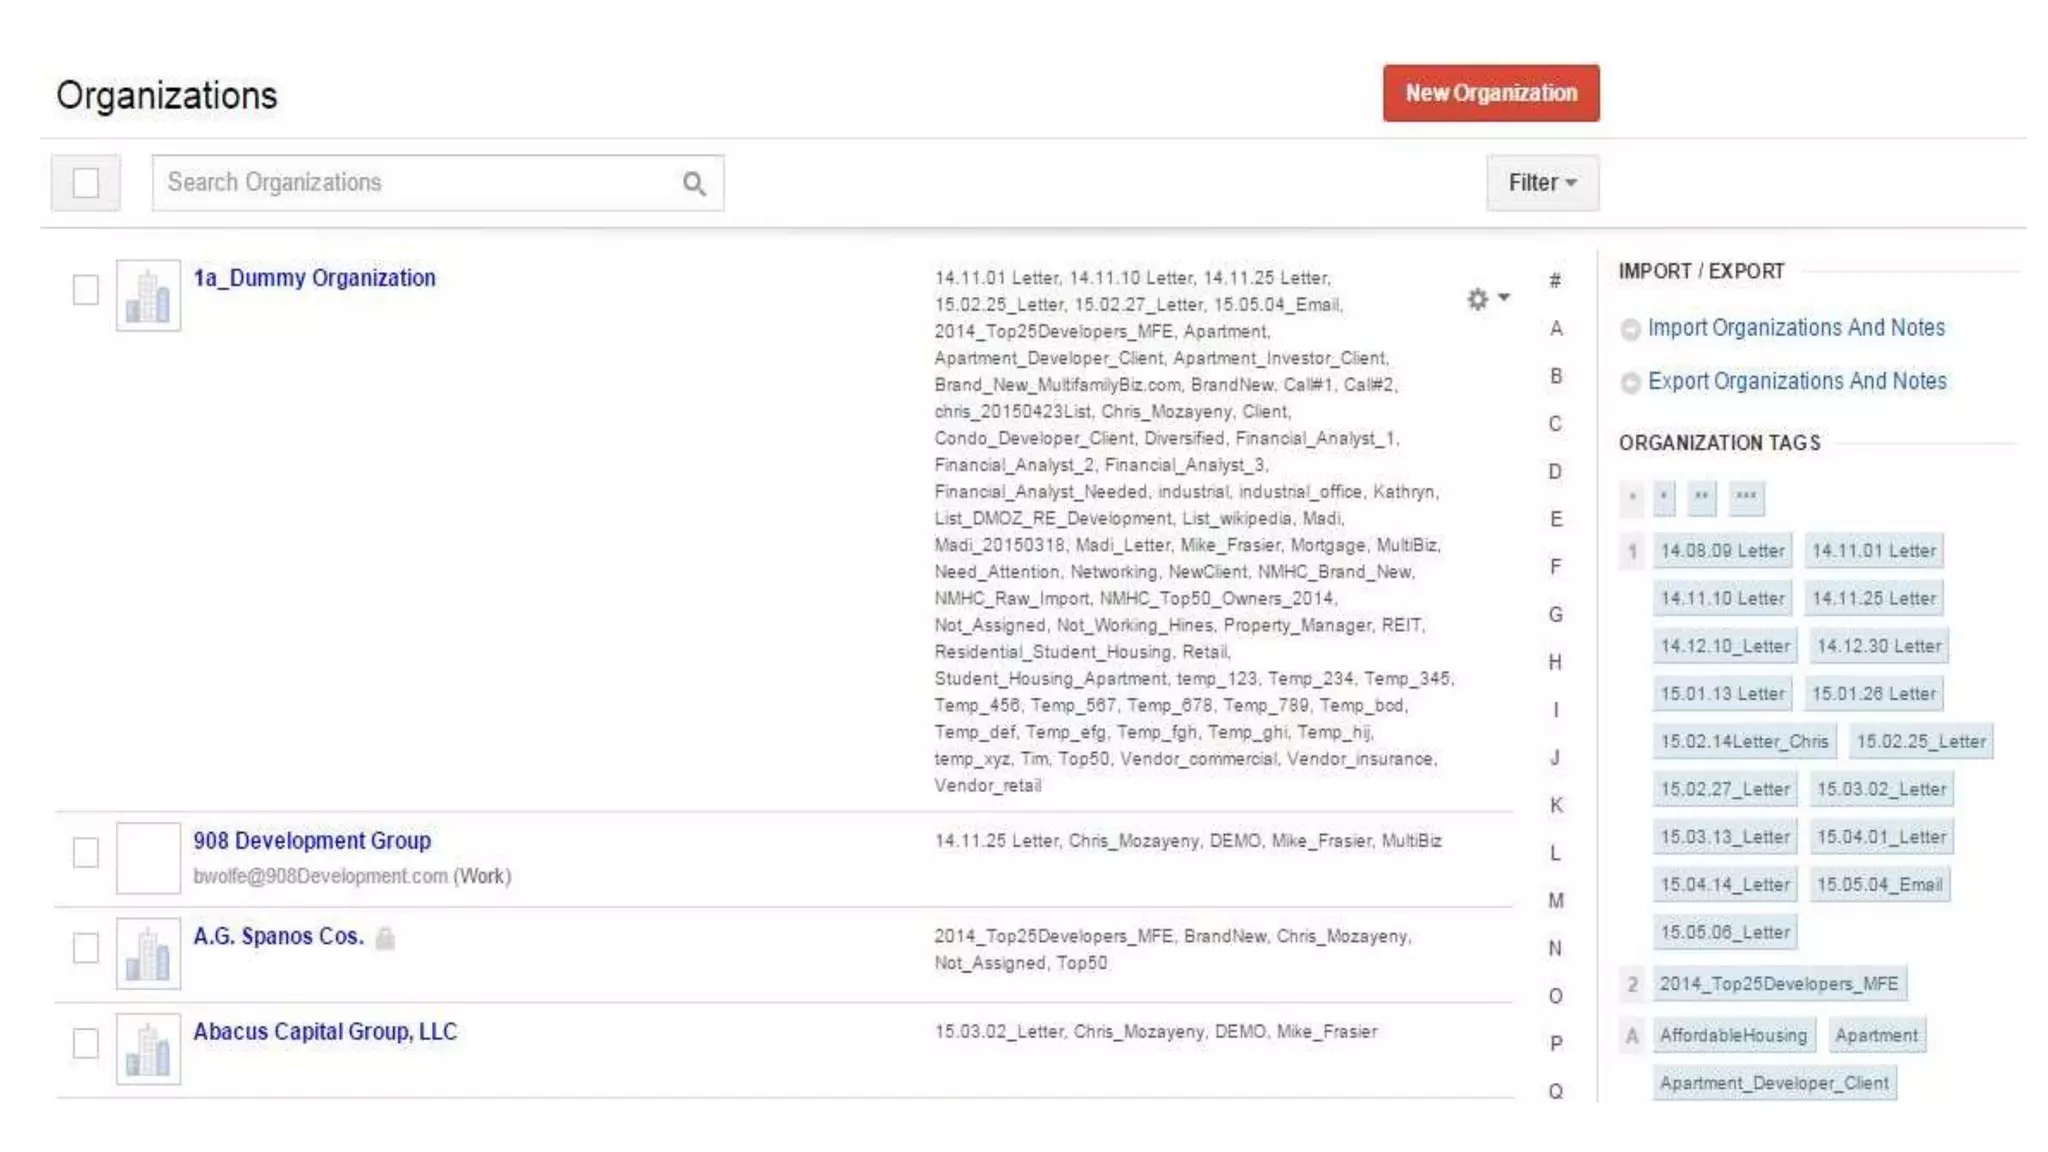Toggle the select-all organizations checkbox
The height and width of the screenshot is (1152, 2048).
[x=86, y=183]
